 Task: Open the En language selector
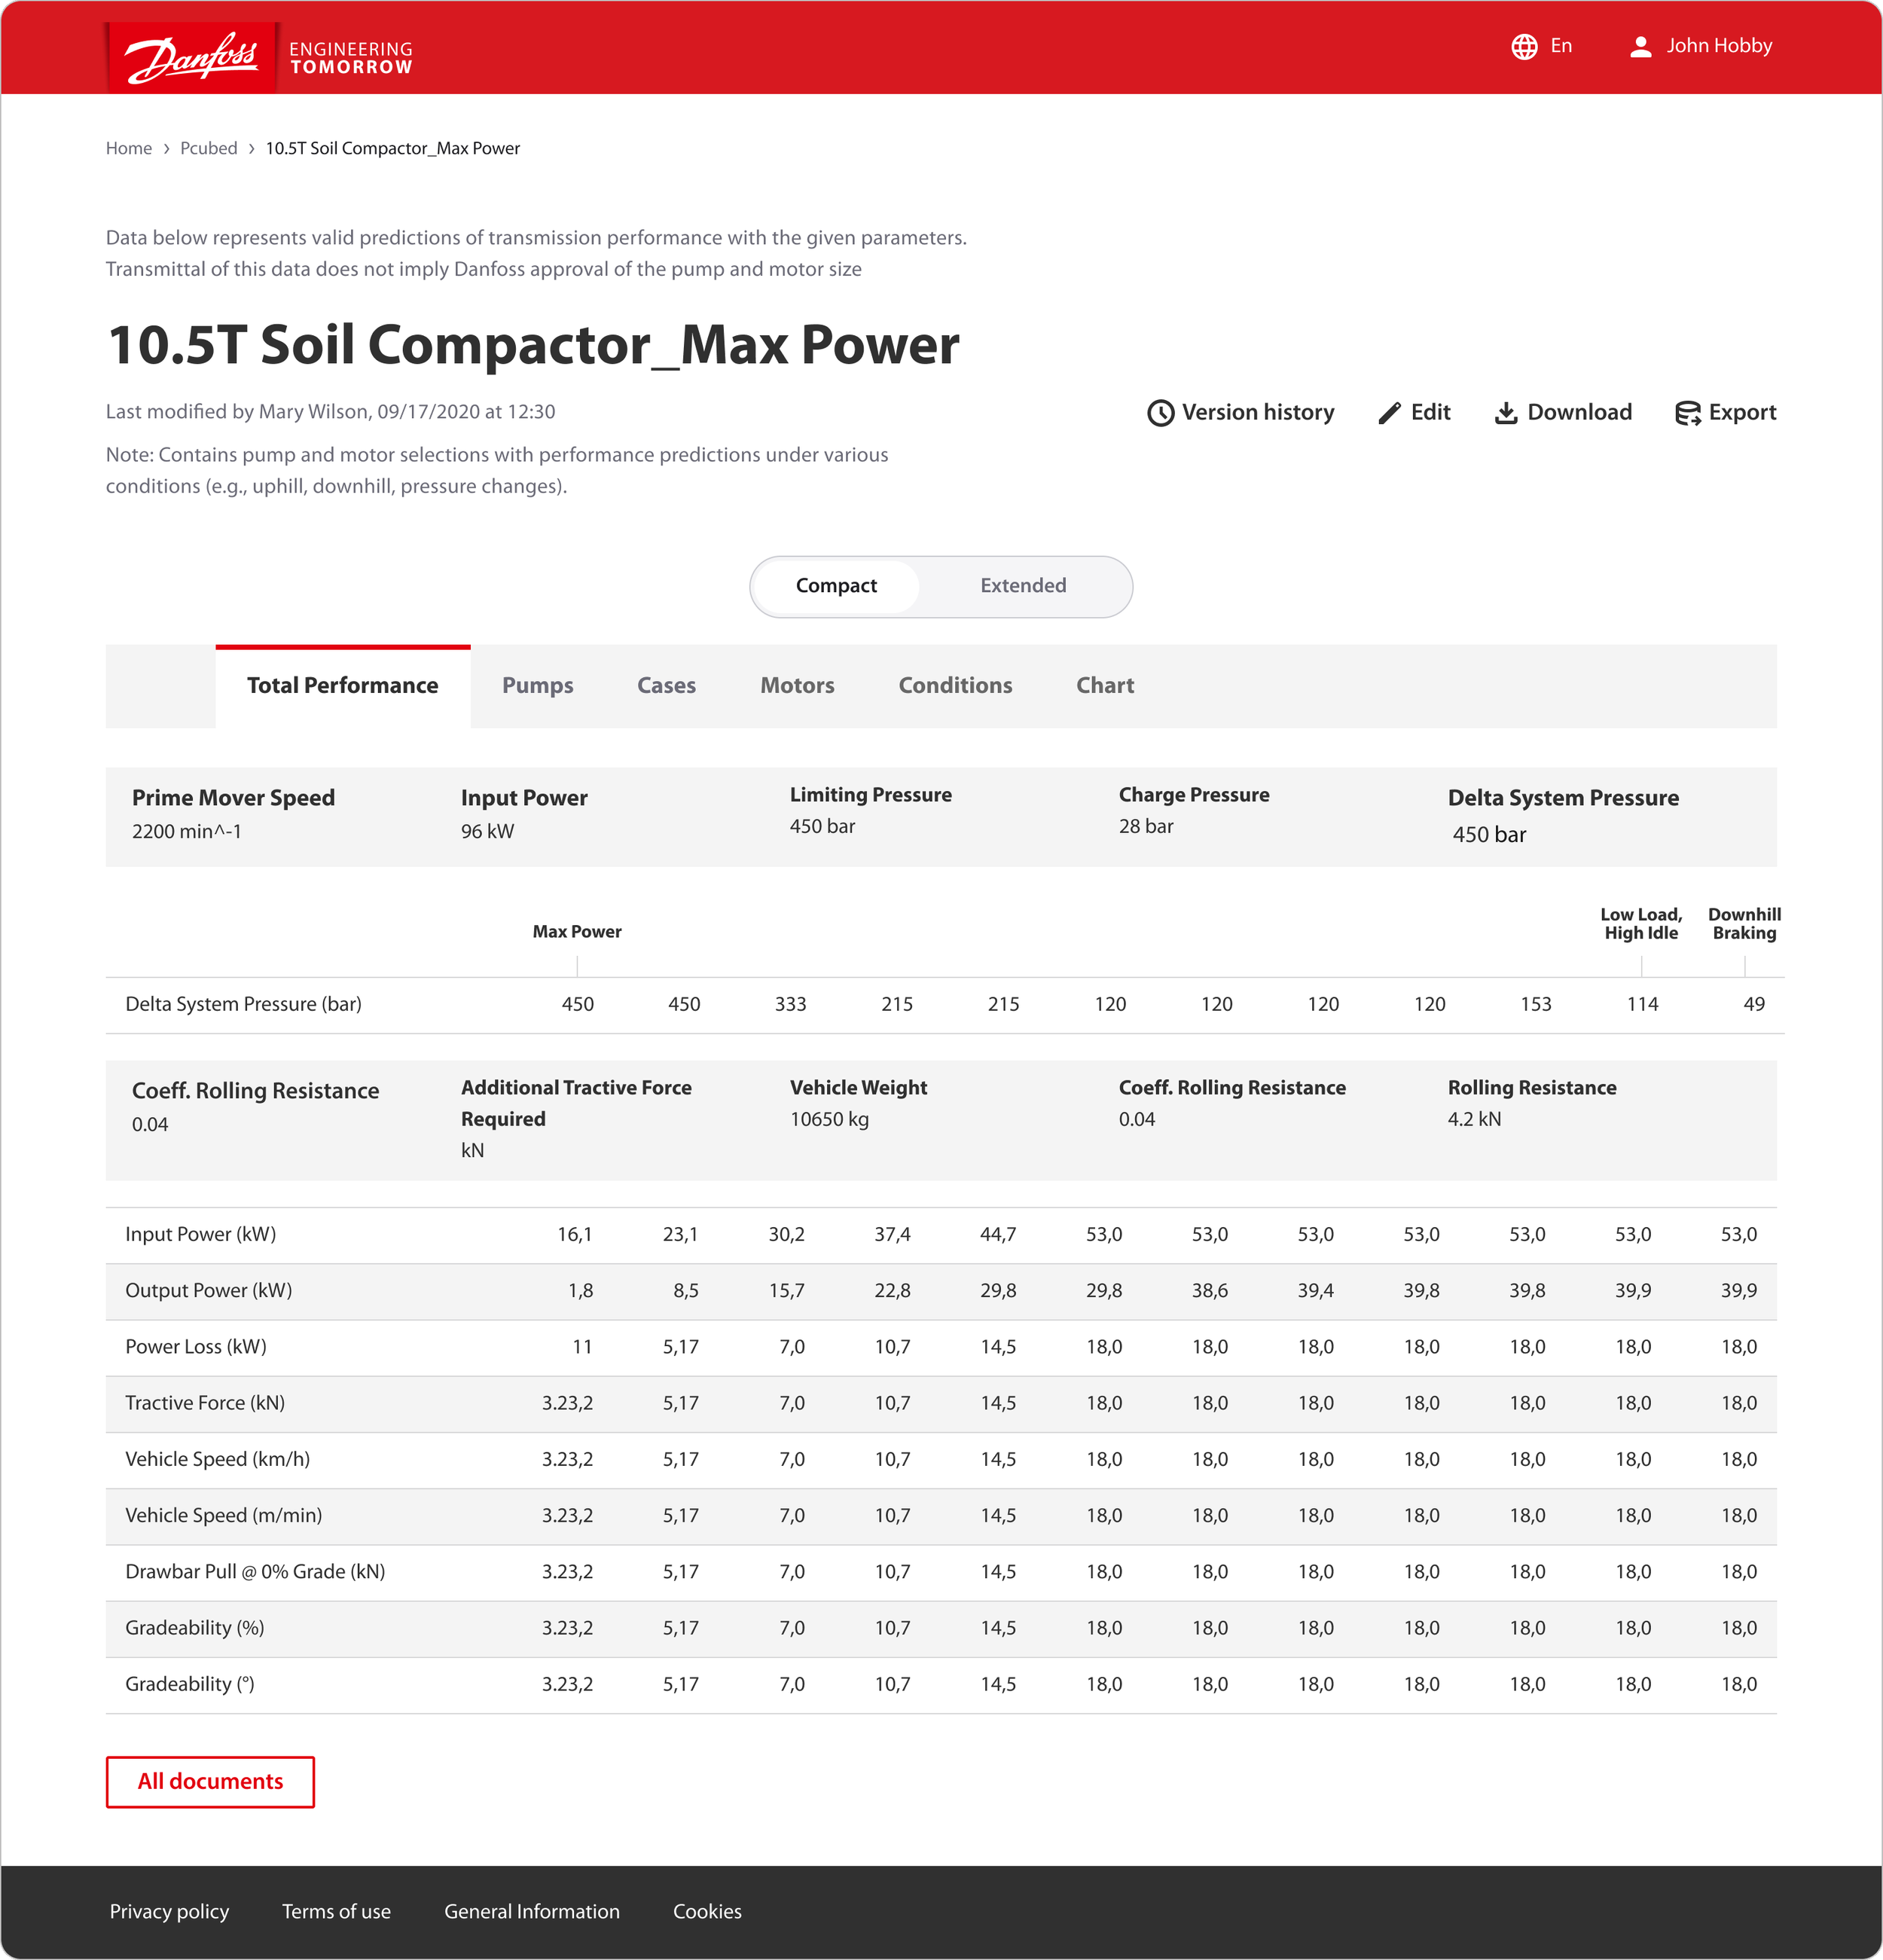click(x=1560, y=46)
